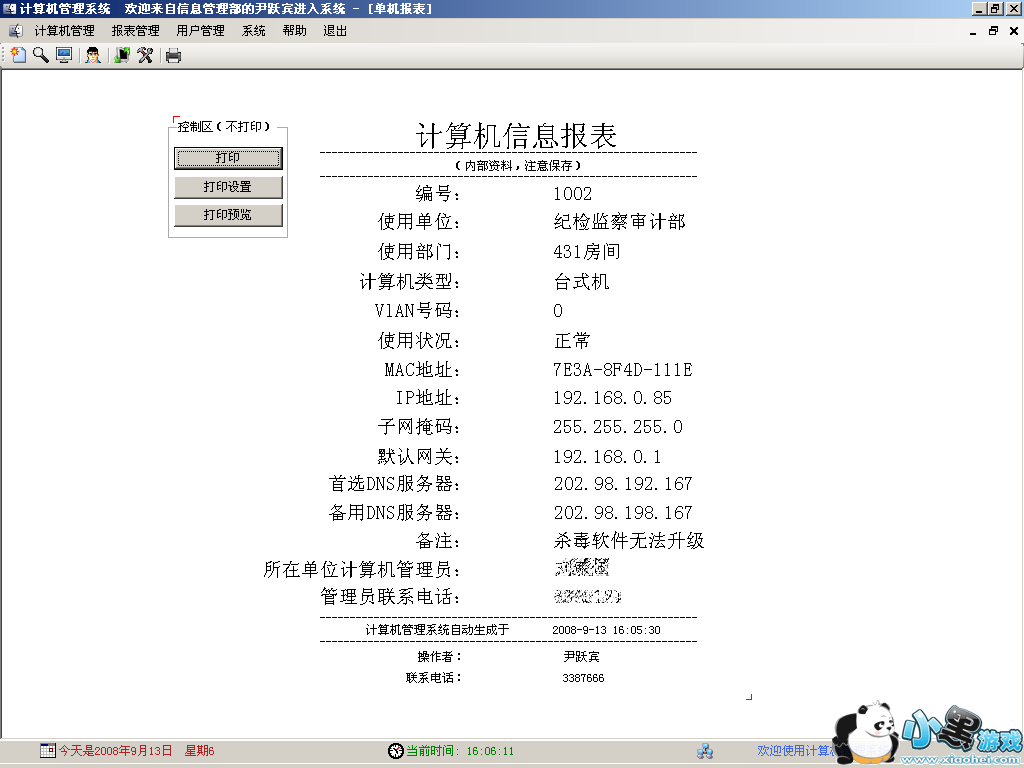The height and width of the screenshot is (768, 1024).
Task: Click the hammer and wrench tools icon
Action: click(145, 56)
